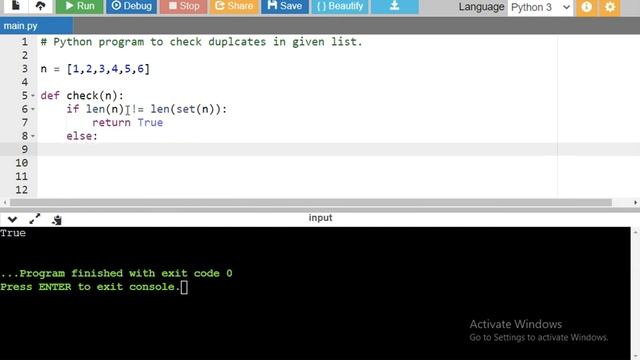The width and height of the screenshot is (640, 360).
Task: Open editor settings gear
Action: point(610,7)
